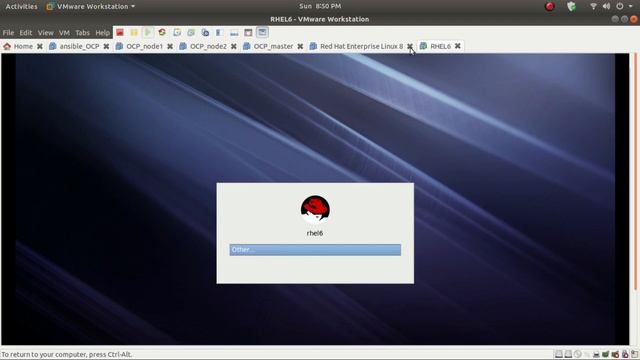Click the red record indicator in top bar
The height and width of the screenshot is (360, 640).
[x=549, y=6]
